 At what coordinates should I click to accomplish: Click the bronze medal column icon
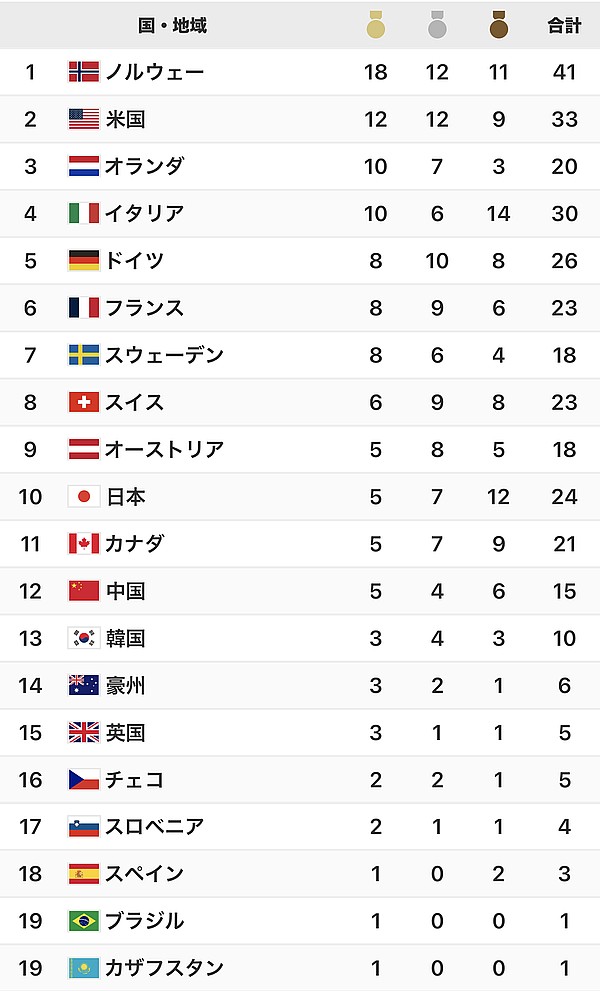[499, 25]
